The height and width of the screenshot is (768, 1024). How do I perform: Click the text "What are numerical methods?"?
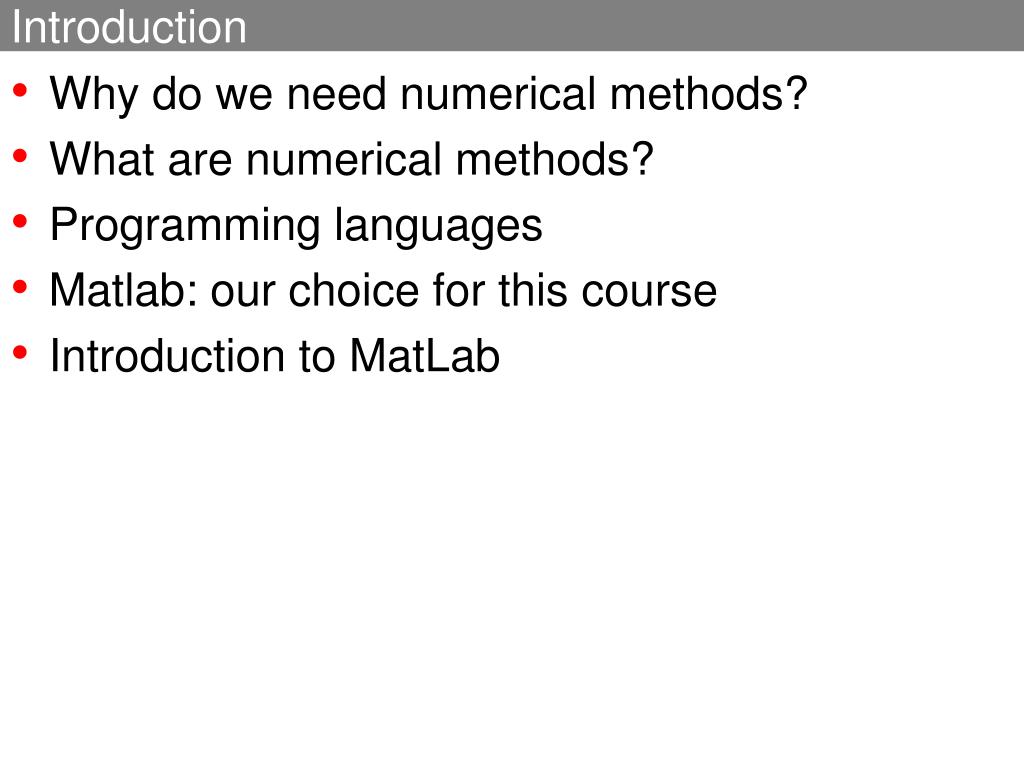[x=351, y=159]
